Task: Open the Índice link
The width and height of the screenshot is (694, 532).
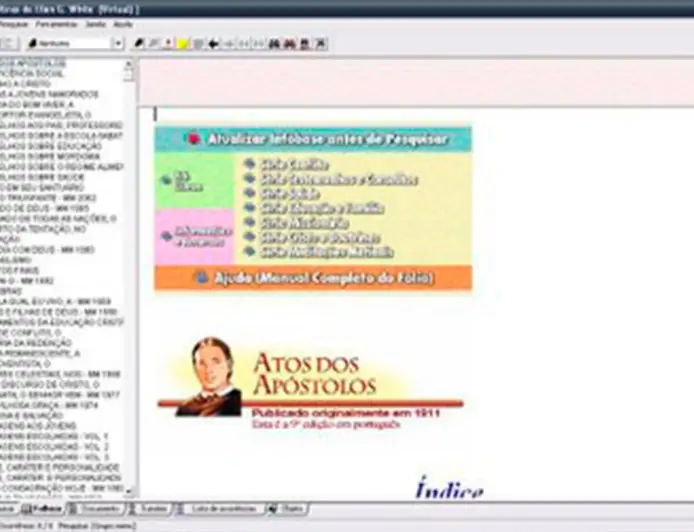Action: [449, 489]
